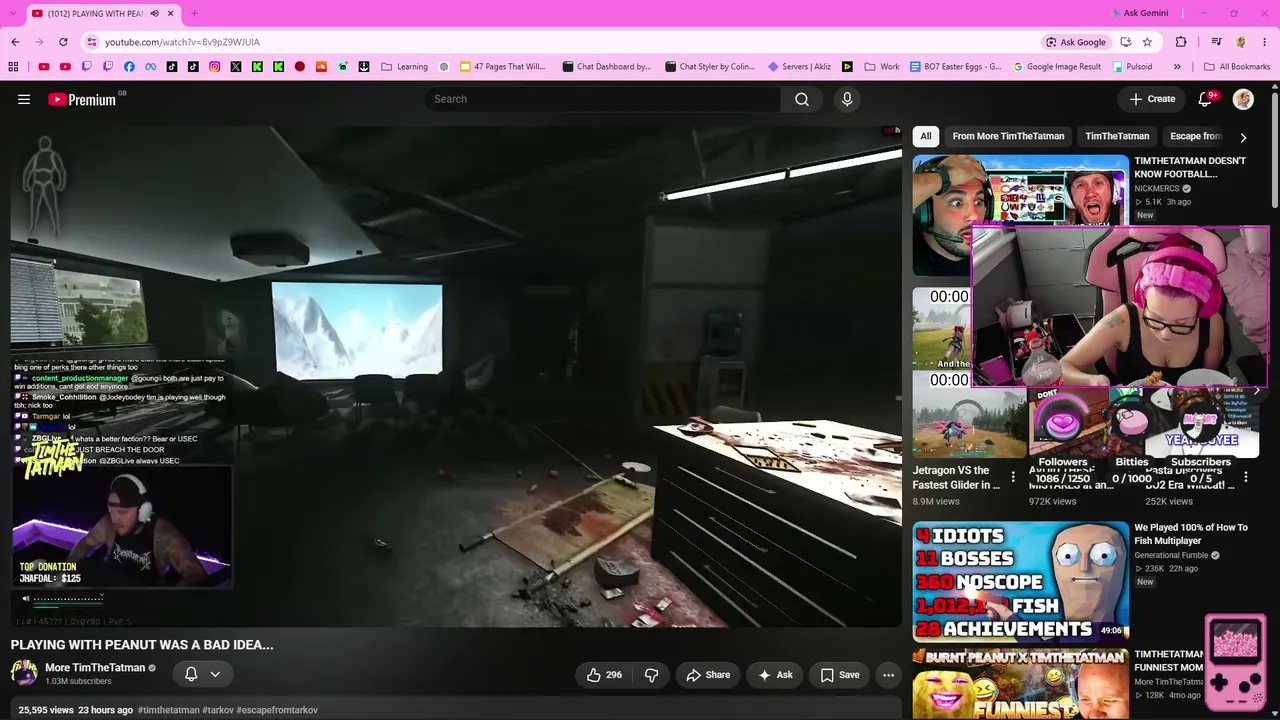Select the TimTheTatman filter chip

coord(1117,136)
